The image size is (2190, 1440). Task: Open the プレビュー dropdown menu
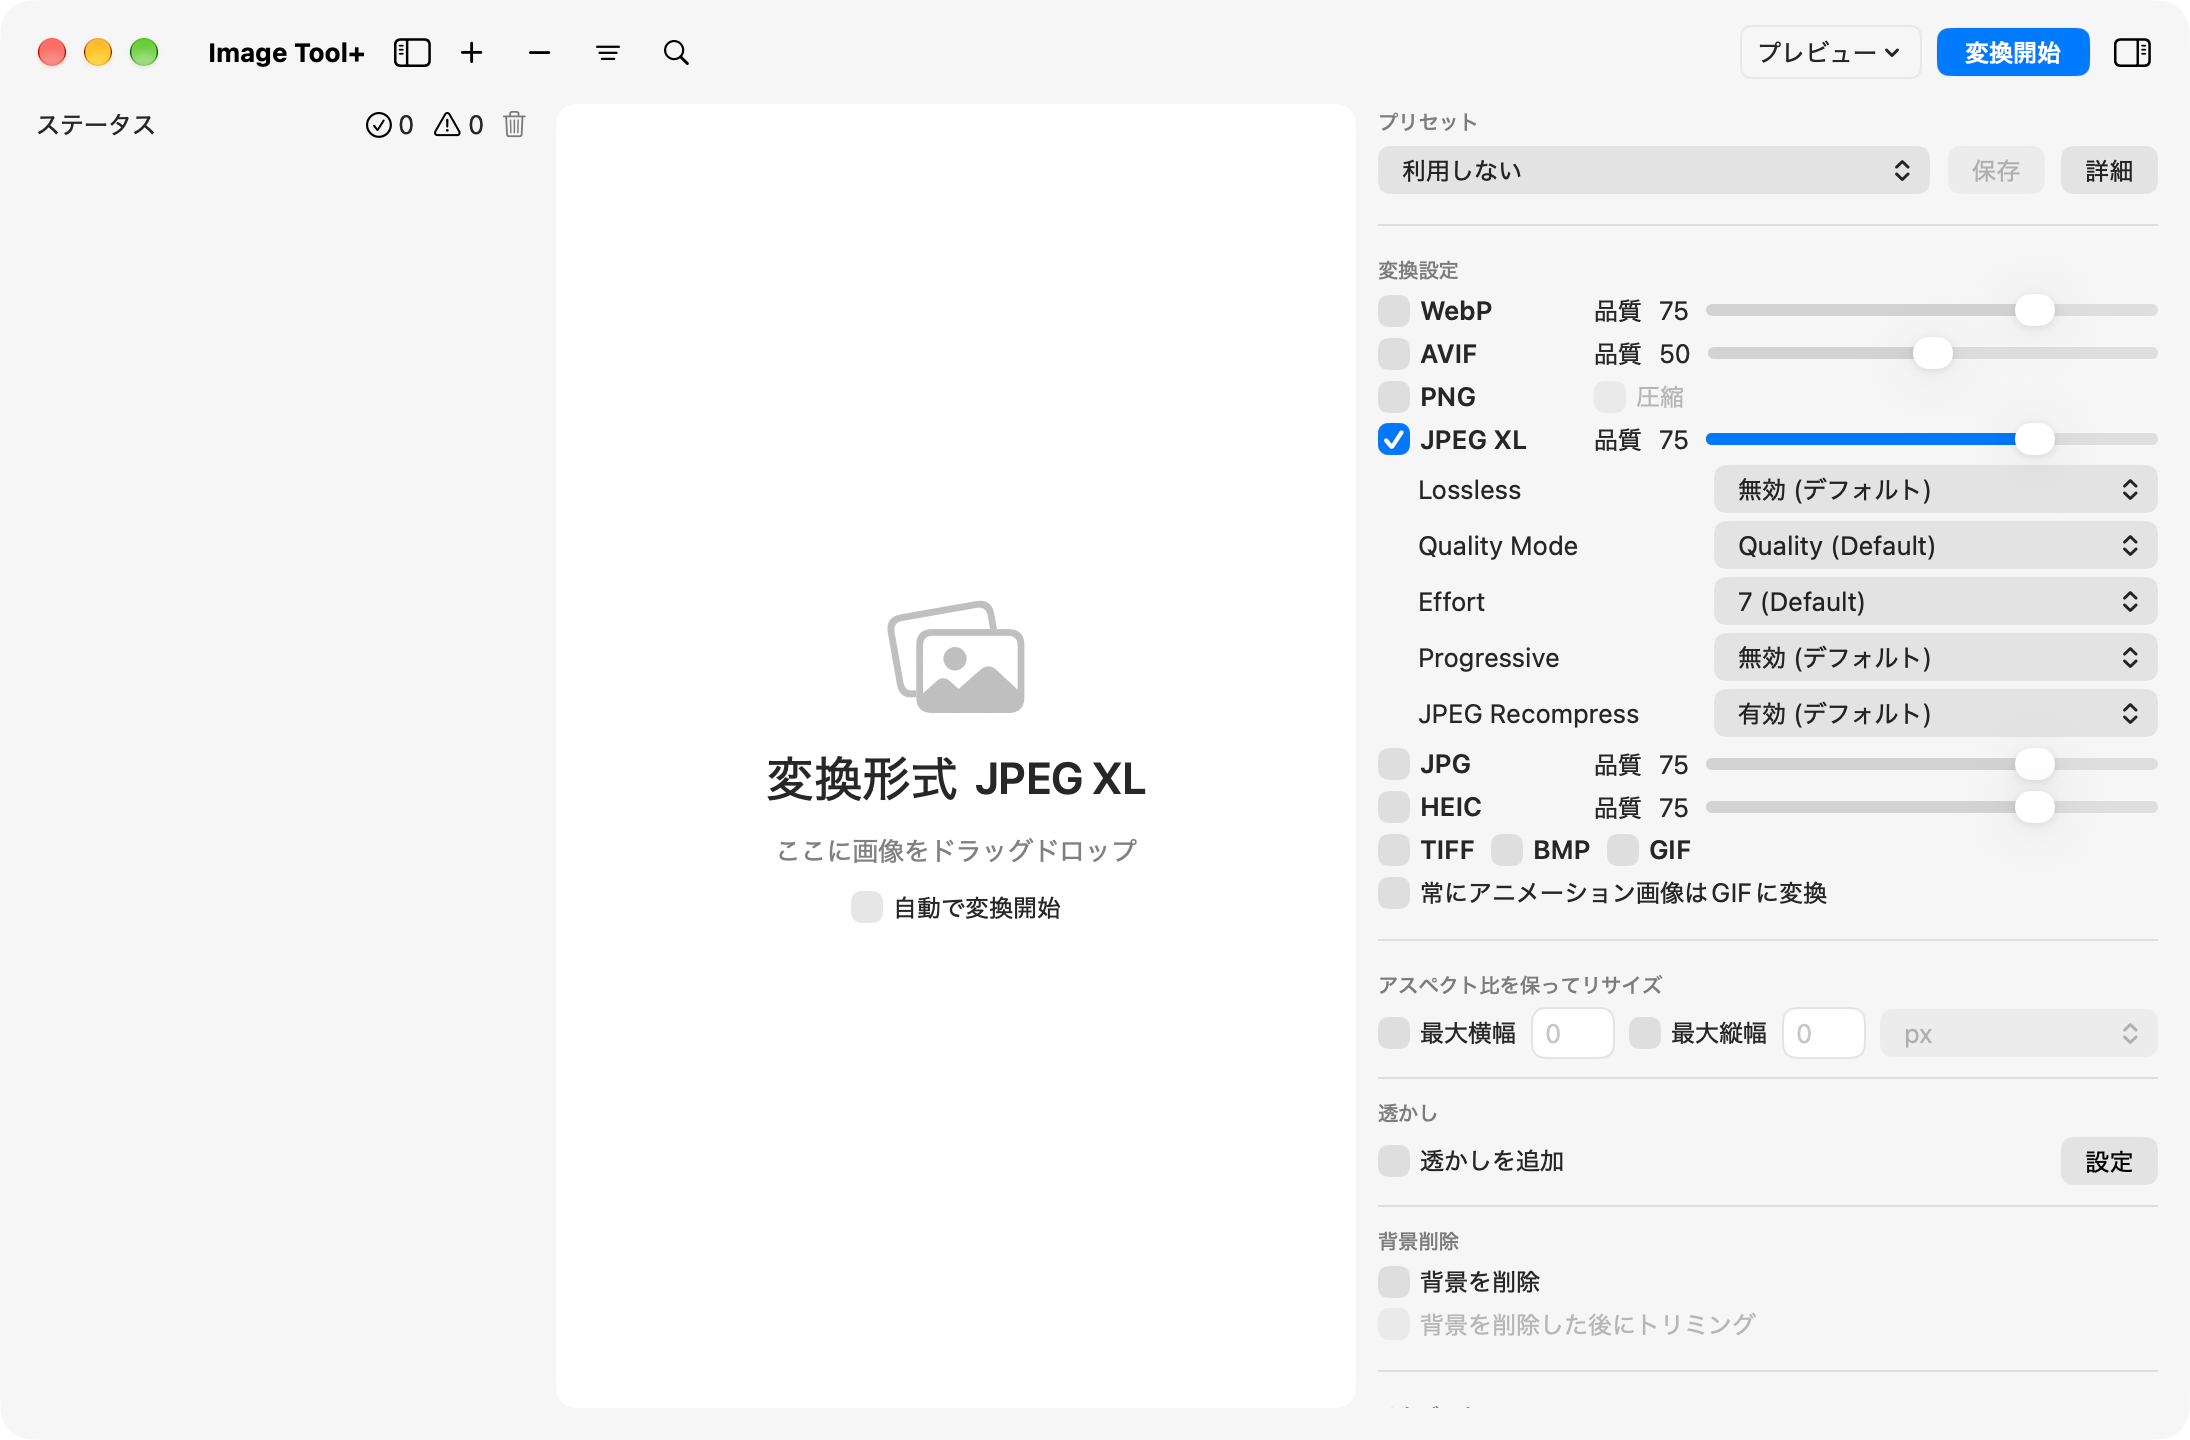pos(1830,52)
